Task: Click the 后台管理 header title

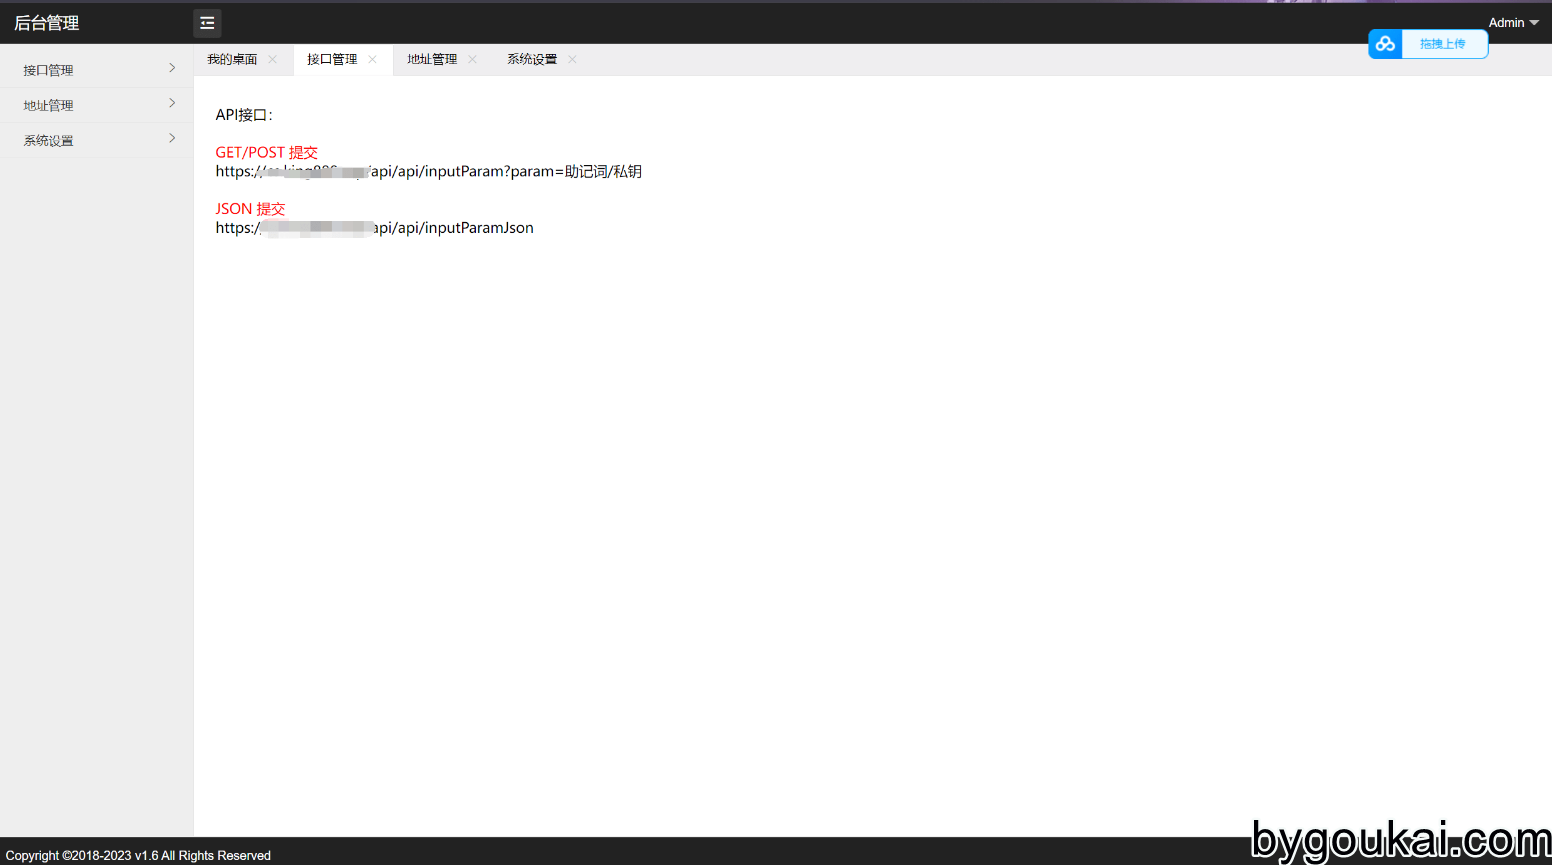Action: click(x=47, y=23)
